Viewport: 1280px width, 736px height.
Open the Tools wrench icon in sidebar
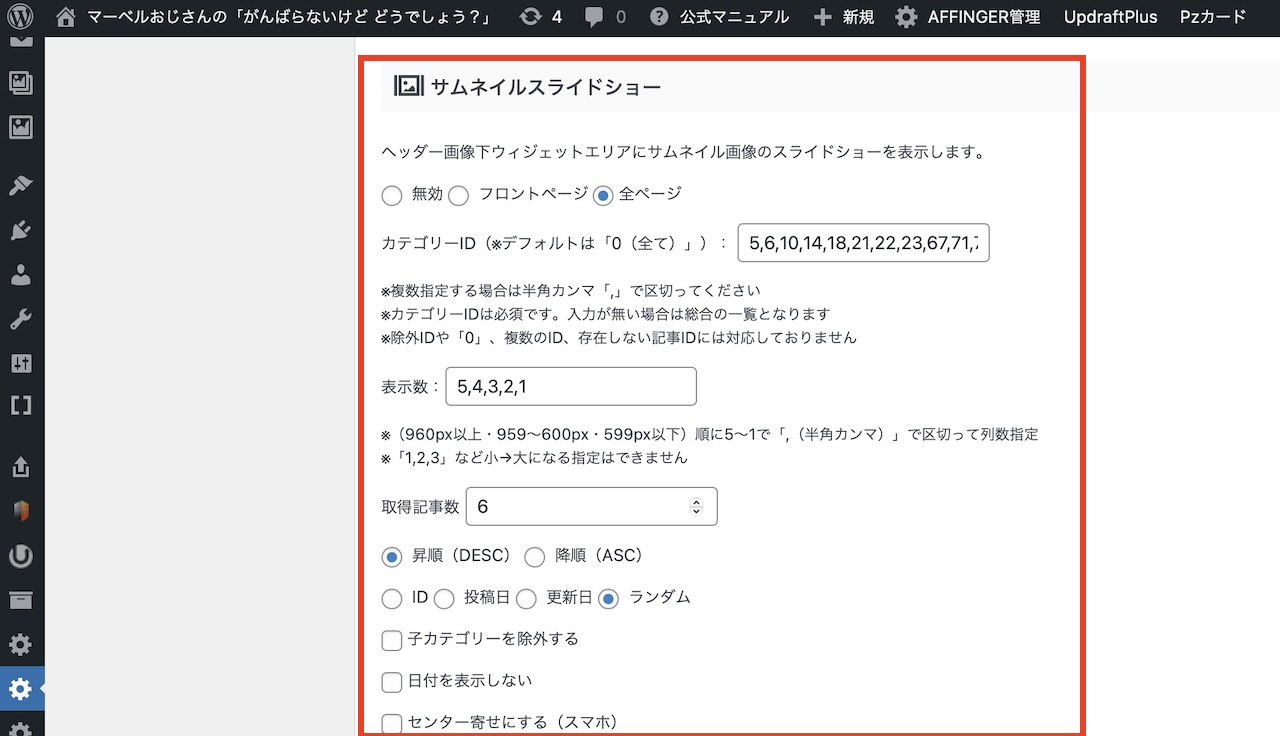tap(21, 320)
